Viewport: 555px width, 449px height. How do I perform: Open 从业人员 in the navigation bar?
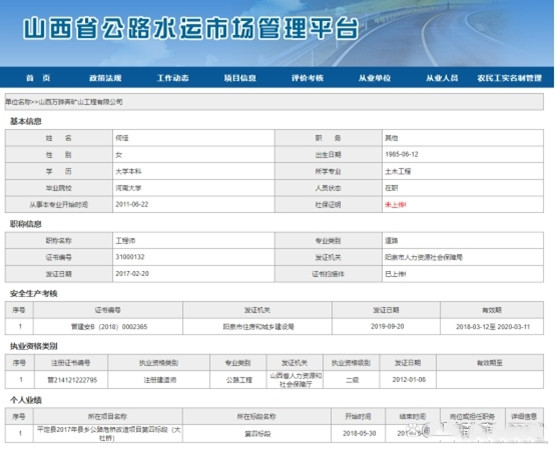442,78
